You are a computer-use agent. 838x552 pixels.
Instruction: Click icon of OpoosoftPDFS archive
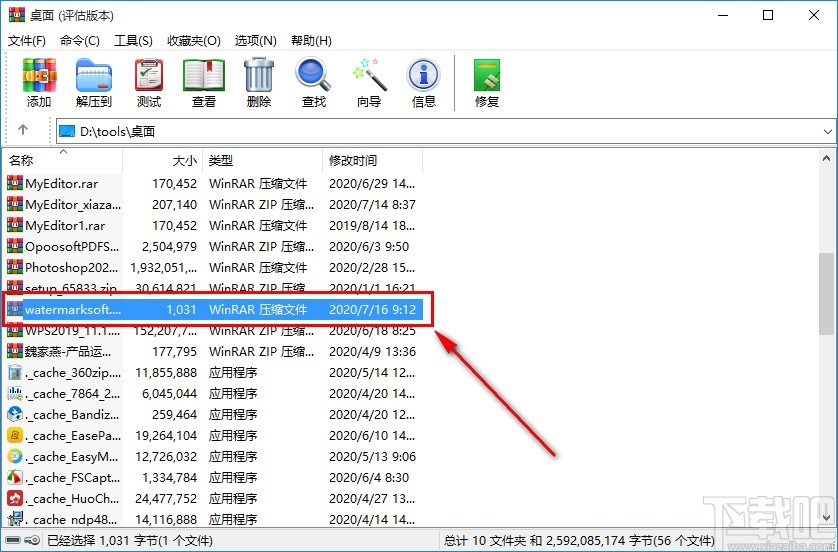tap(15, 246)
